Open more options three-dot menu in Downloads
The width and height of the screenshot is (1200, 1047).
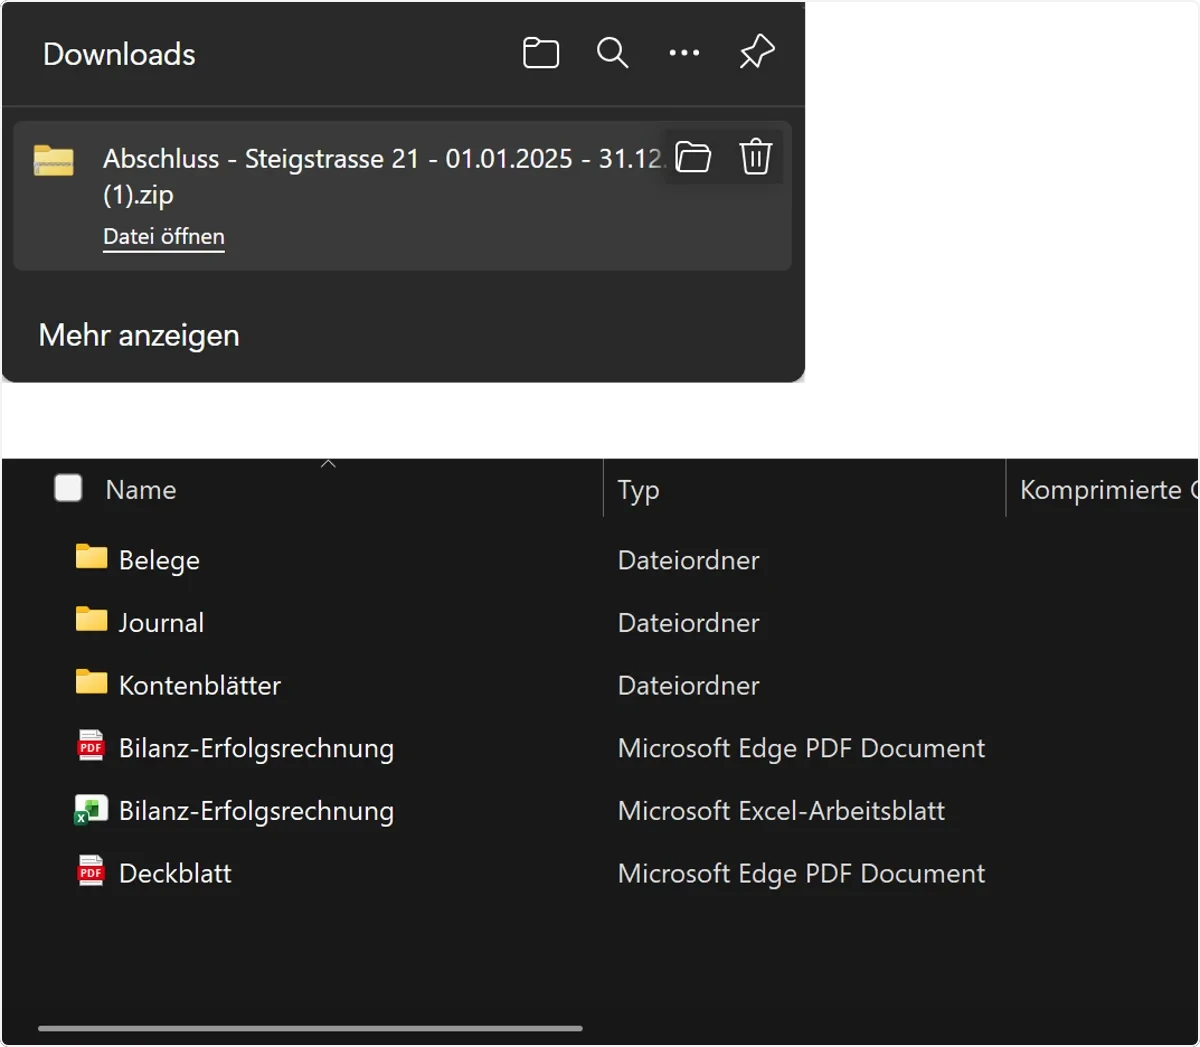point(684,53)
